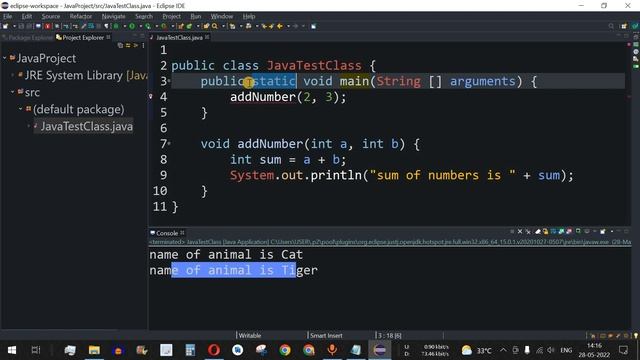
Task: Click the yellow Back navigation arrow
Action: click(x=280, y=26)
